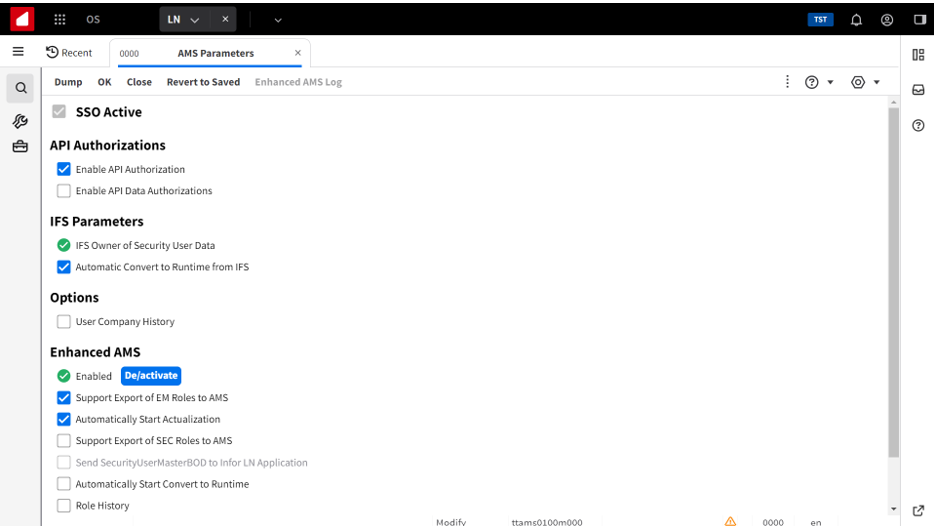
Task: Click the three-dot more actions icon
Action: coord(788,82)
